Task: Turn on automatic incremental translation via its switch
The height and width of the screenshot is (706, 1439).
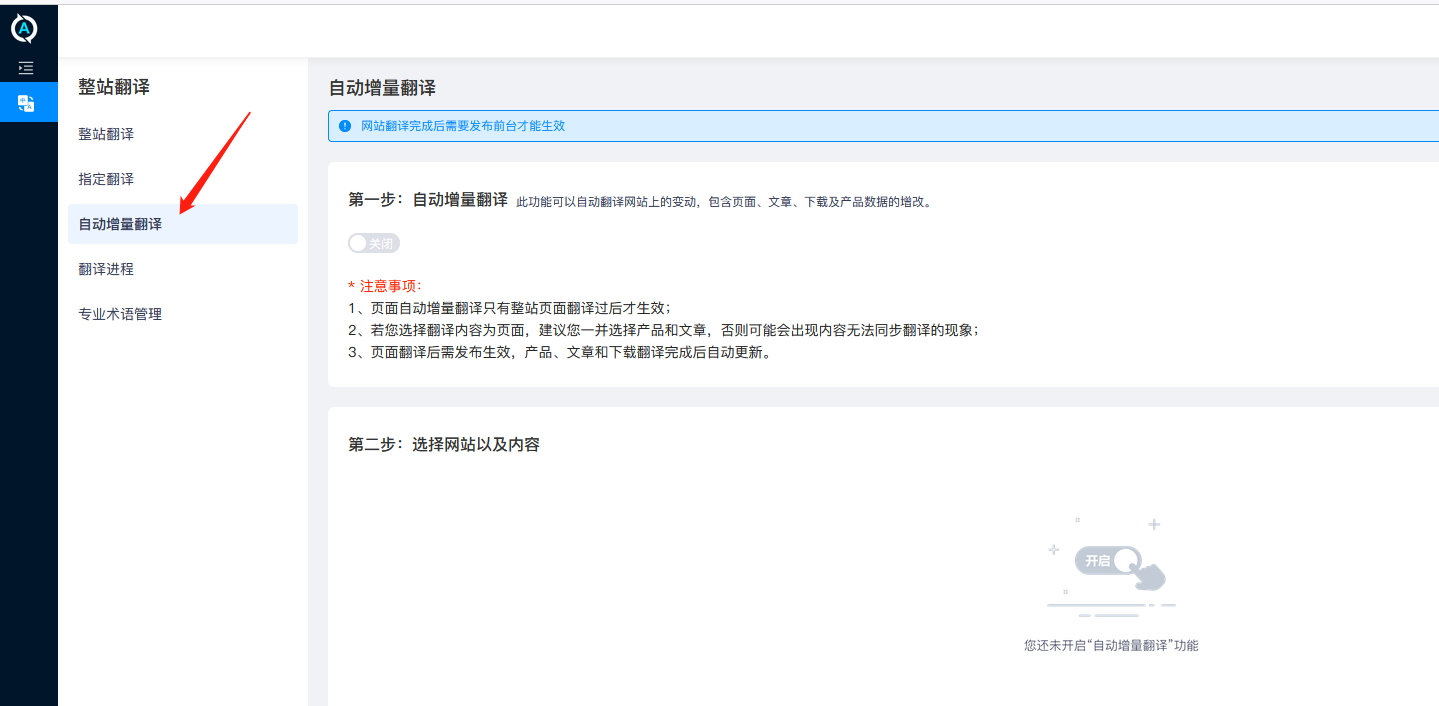Action: (x=373, y=242)
